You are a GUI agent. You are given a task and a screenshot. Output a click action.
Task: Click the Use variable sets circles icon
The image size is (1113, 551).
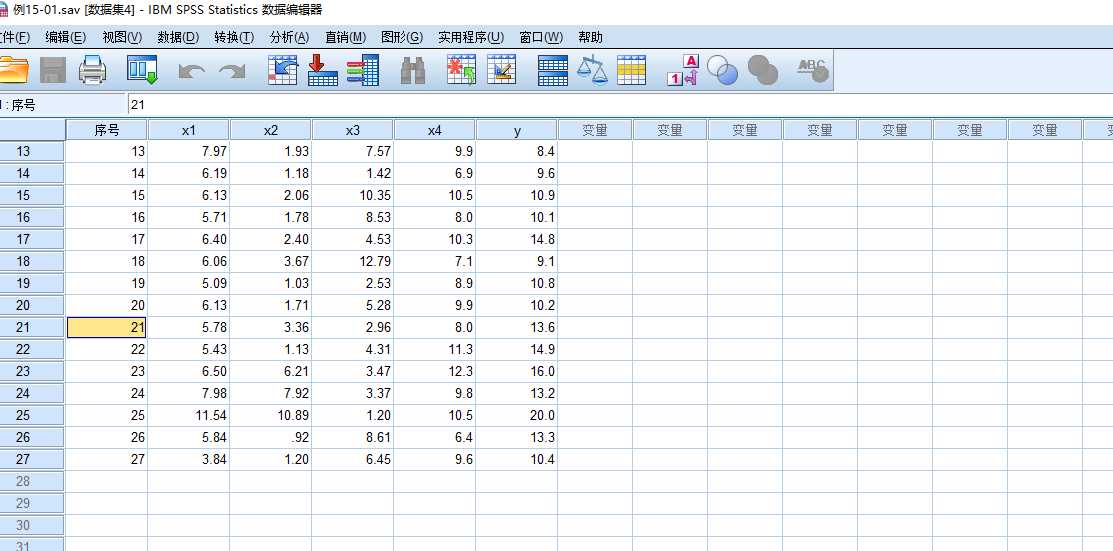point(723,70)
